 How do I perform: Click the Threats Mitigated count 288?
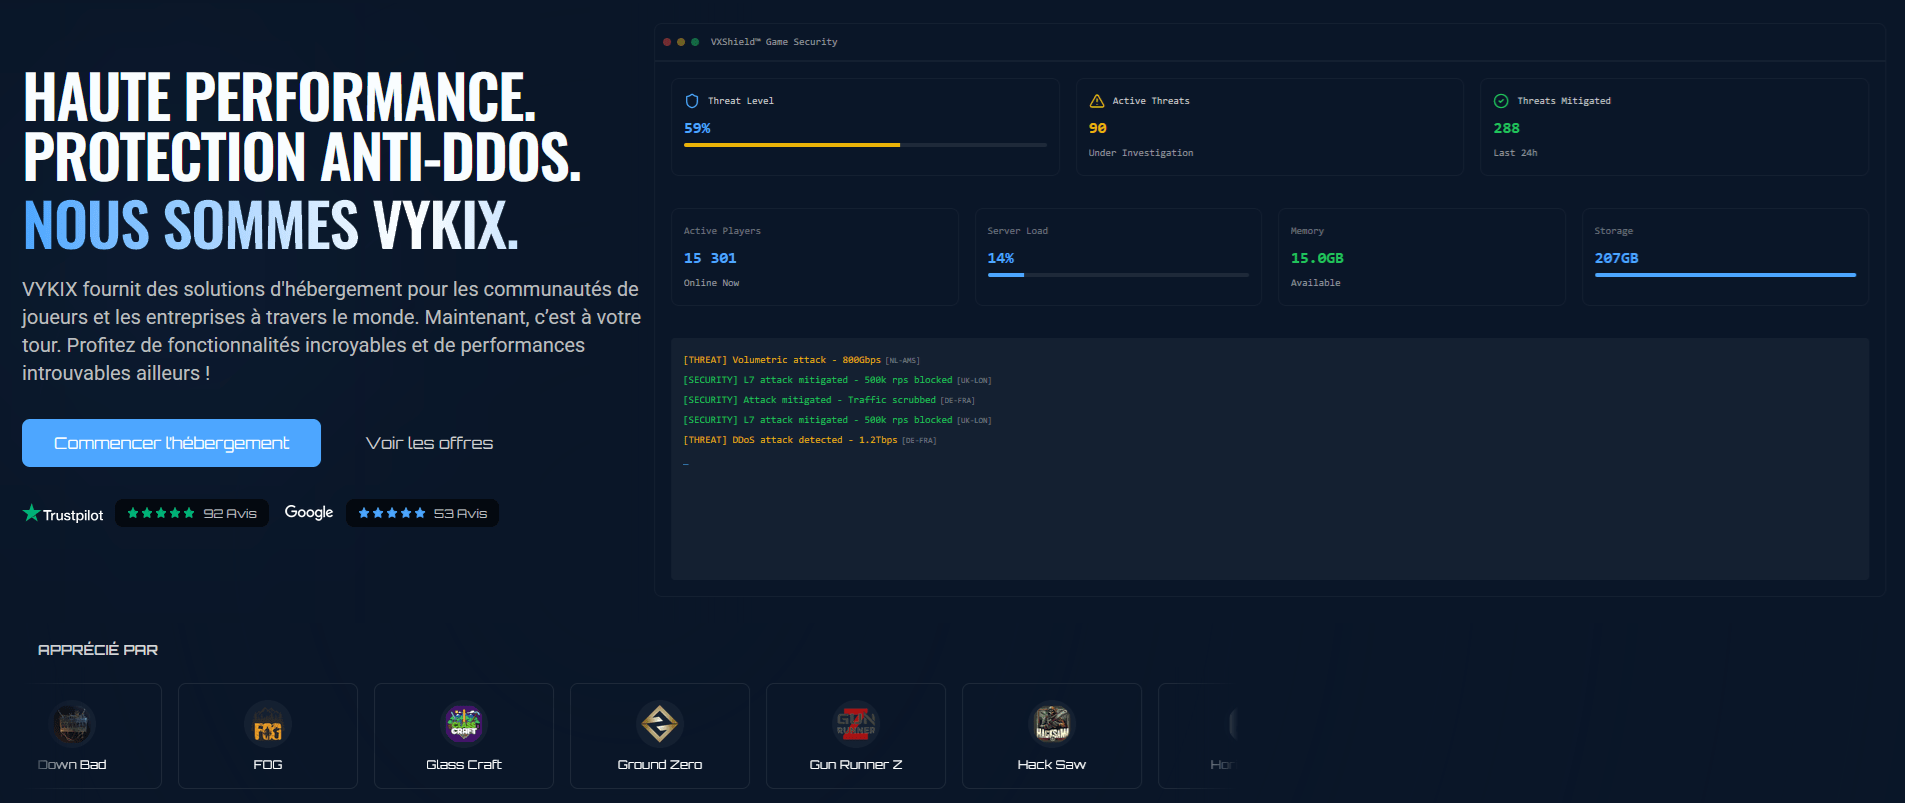click(1506, 128)
